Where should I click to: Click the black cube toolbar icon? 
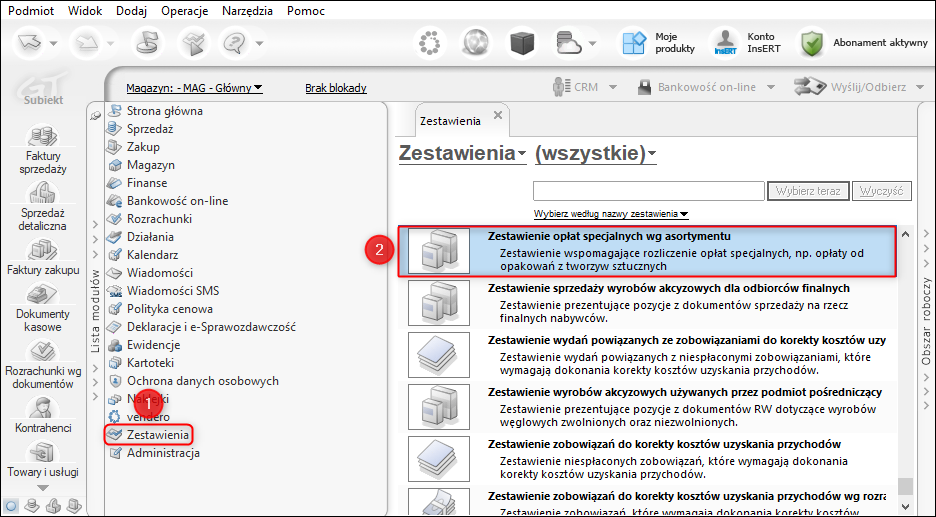tap(522, 43)
